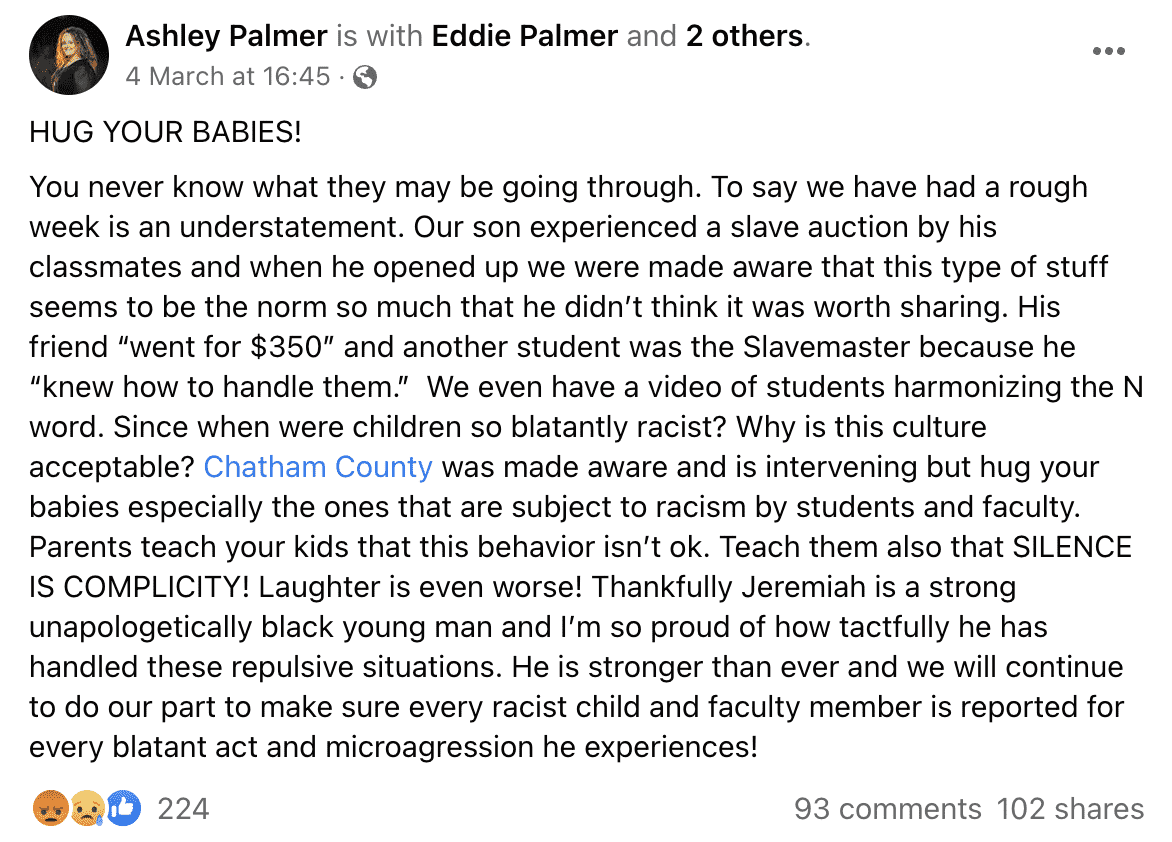Expand the 93 comments
The width and height of the screenshot is (1172, 842).
[x=888, y=809]
